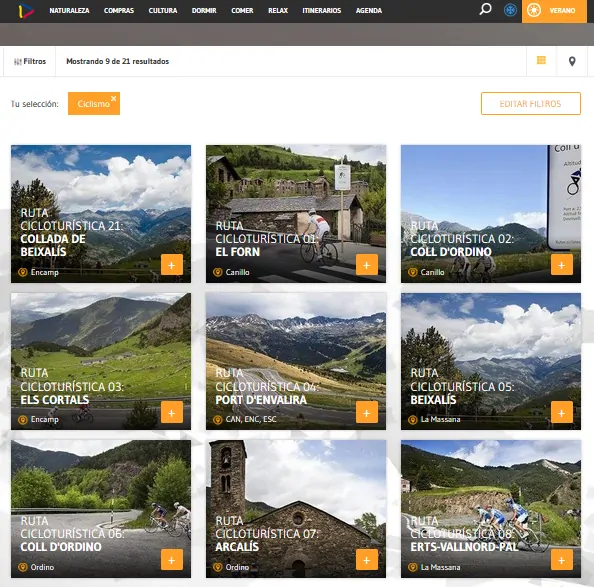Open Ruta Cicloturística 05 Beixalís title
Viewport: 594px width, 587px height.
click(x=462, y=386)
